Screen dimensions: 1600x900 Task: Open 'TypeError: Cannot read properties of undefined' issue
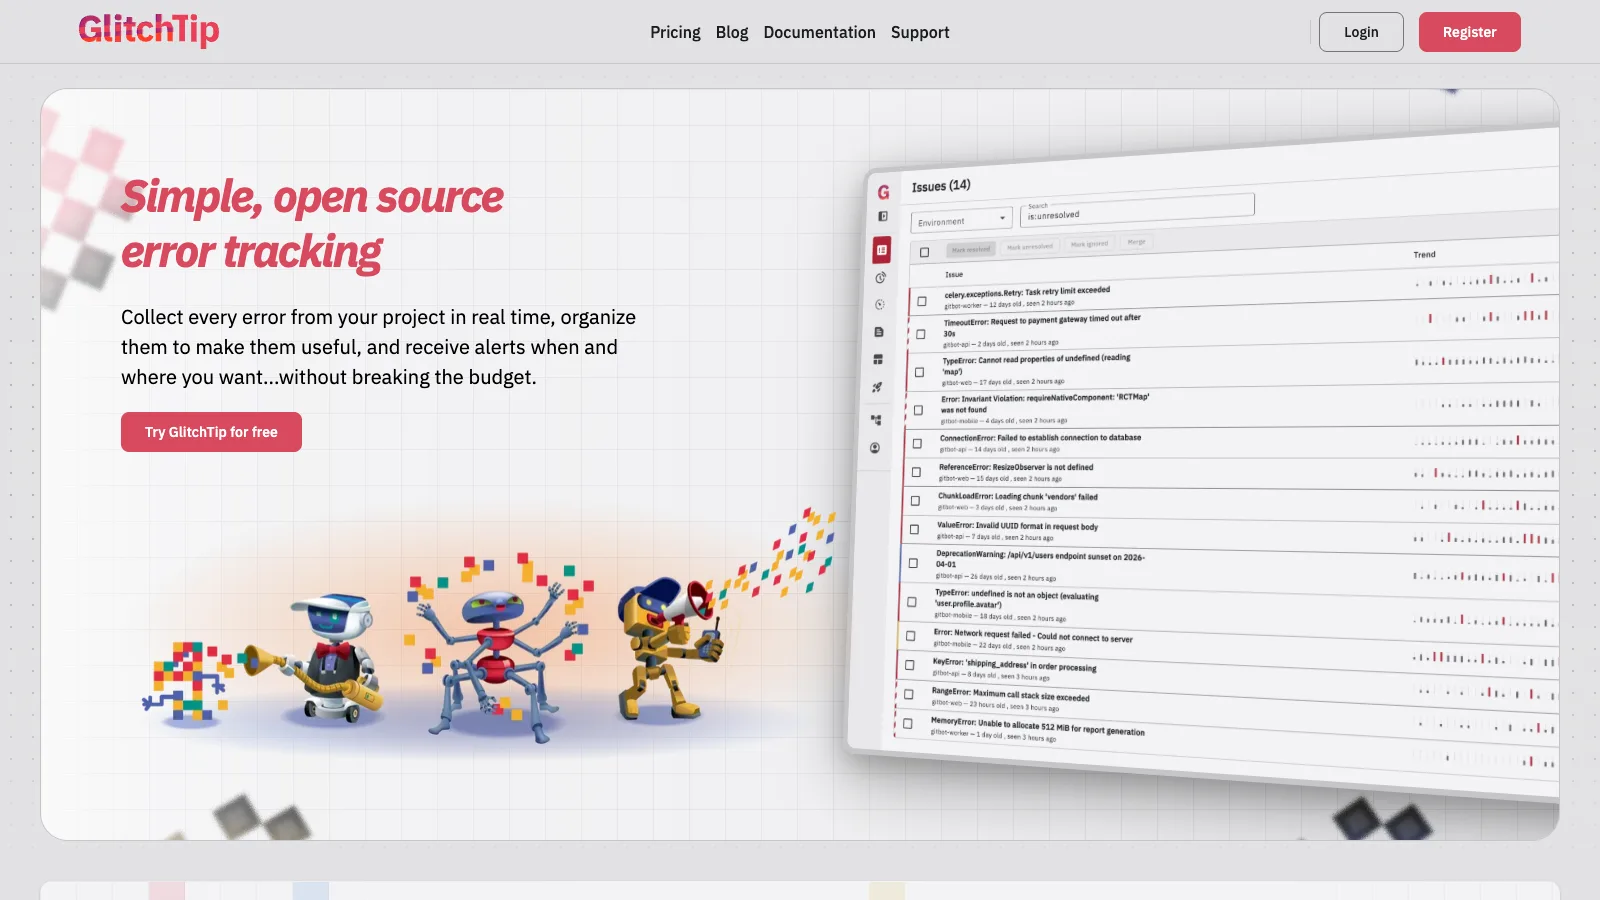pyautogui.click(x=1036, y=364)
